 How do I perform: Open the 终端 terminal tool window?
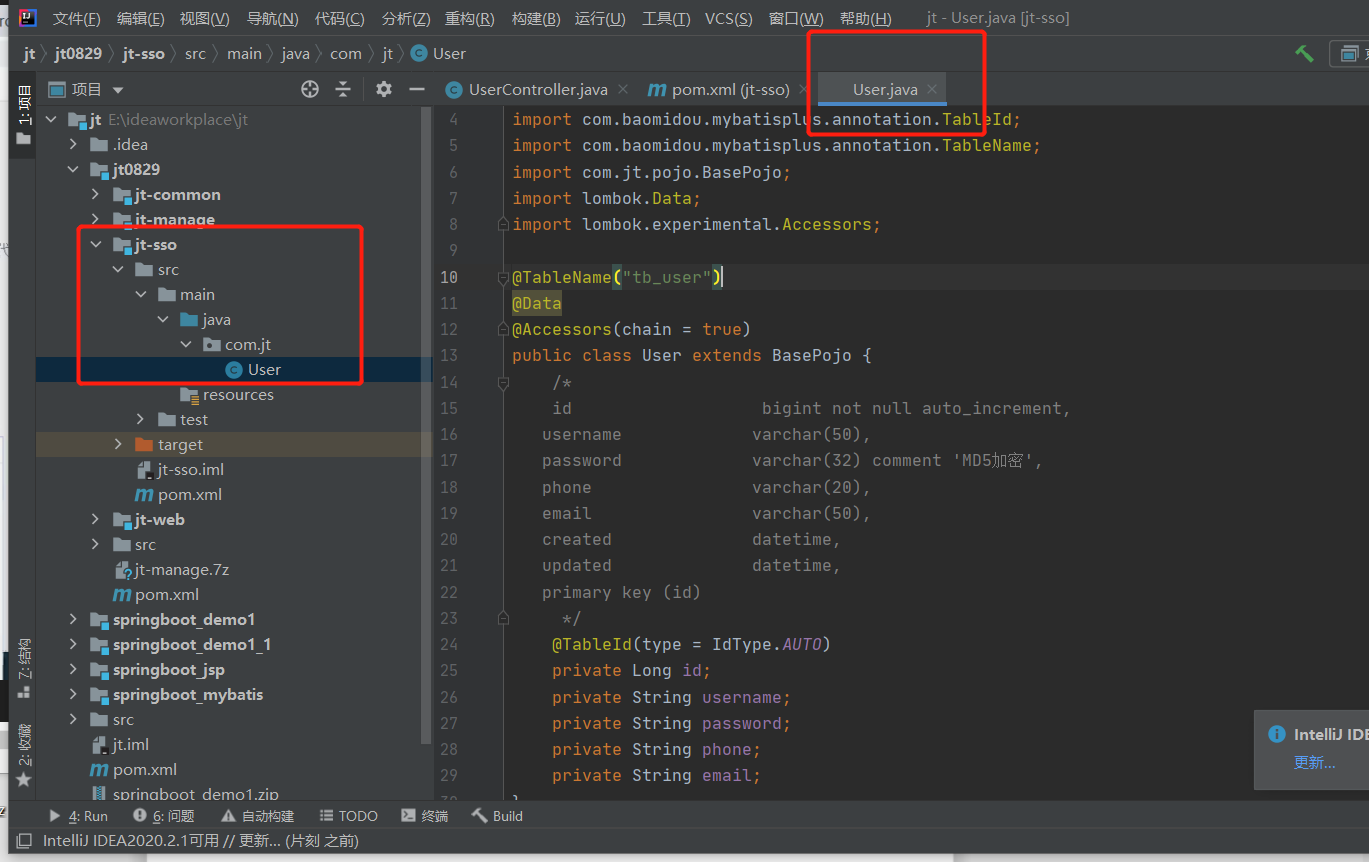pyautogui.click(x=424, y=816)
